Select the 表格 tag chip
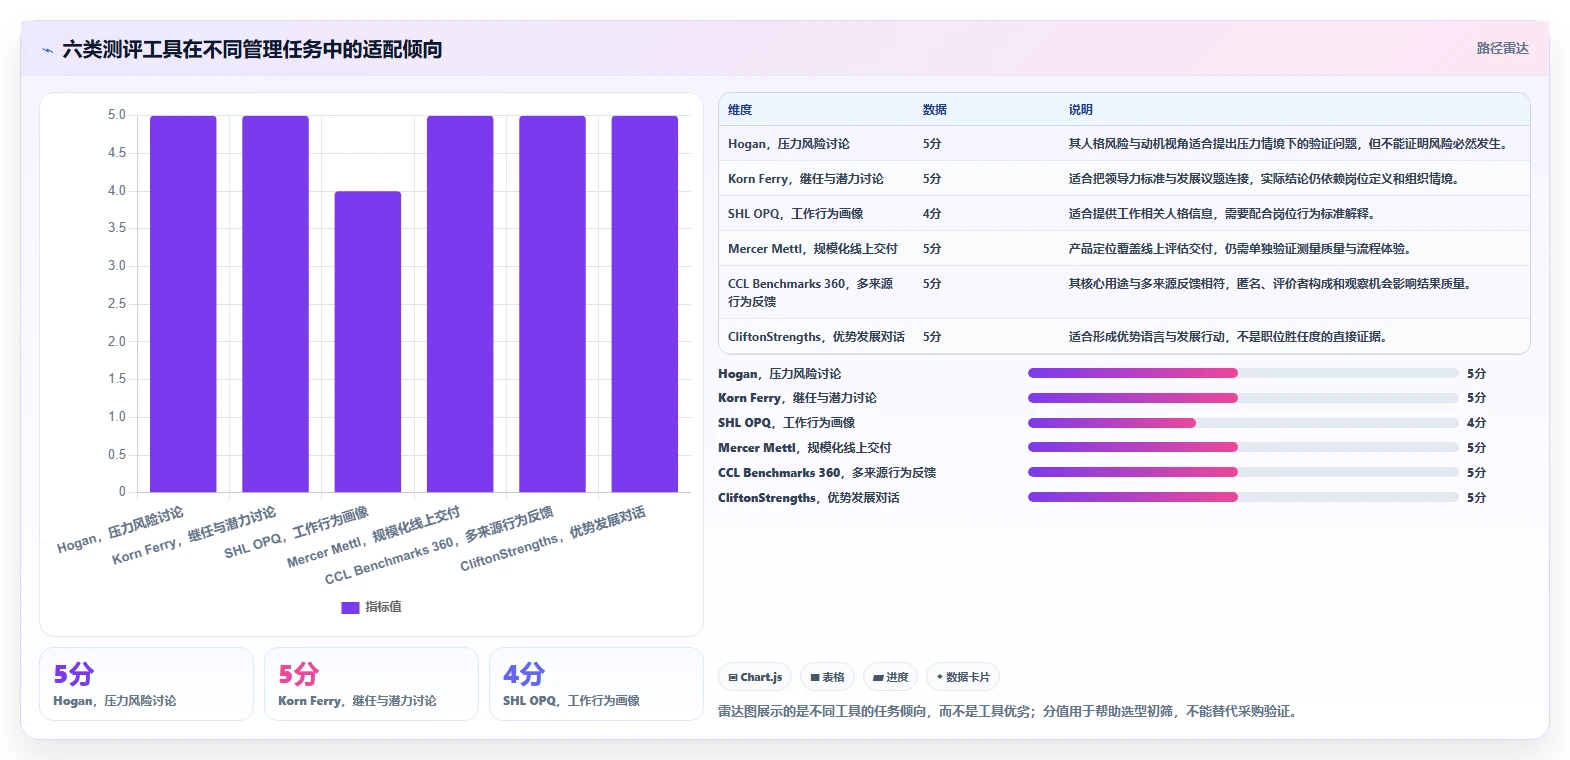Viewport: 1570px width, 760px height. click(x=827, y=677)
